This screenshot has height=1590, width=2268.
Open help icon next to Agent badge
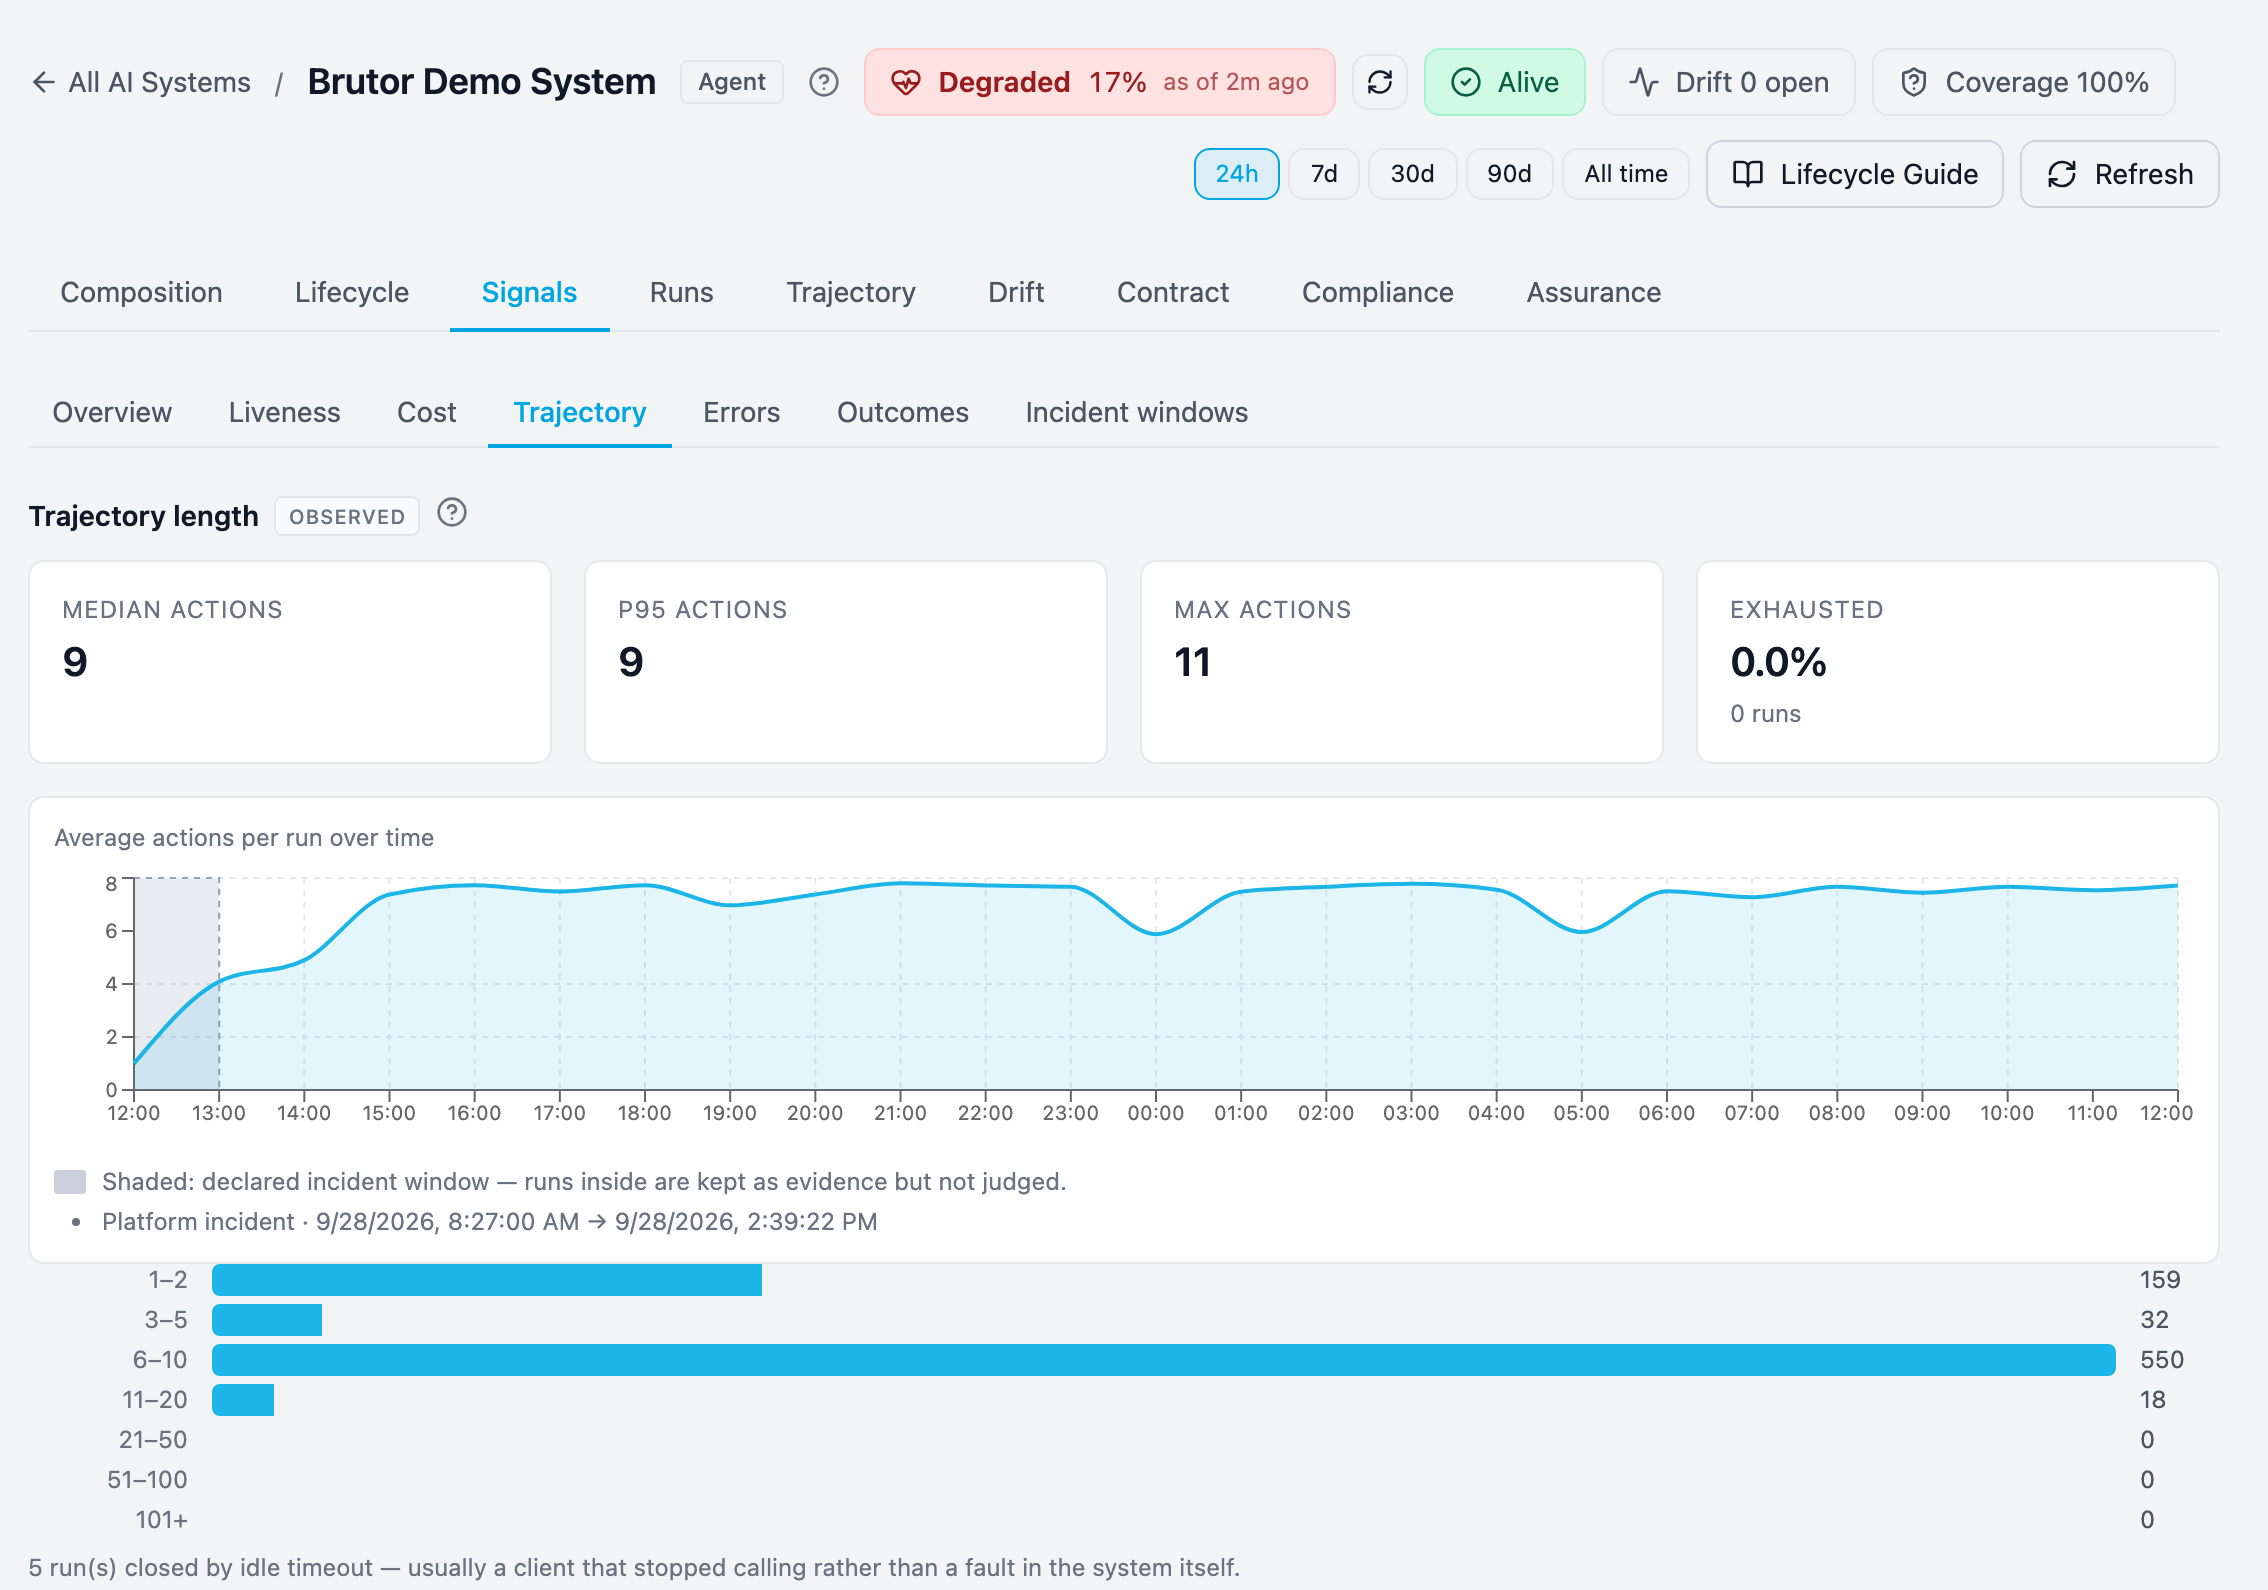(x=824, y=82)
